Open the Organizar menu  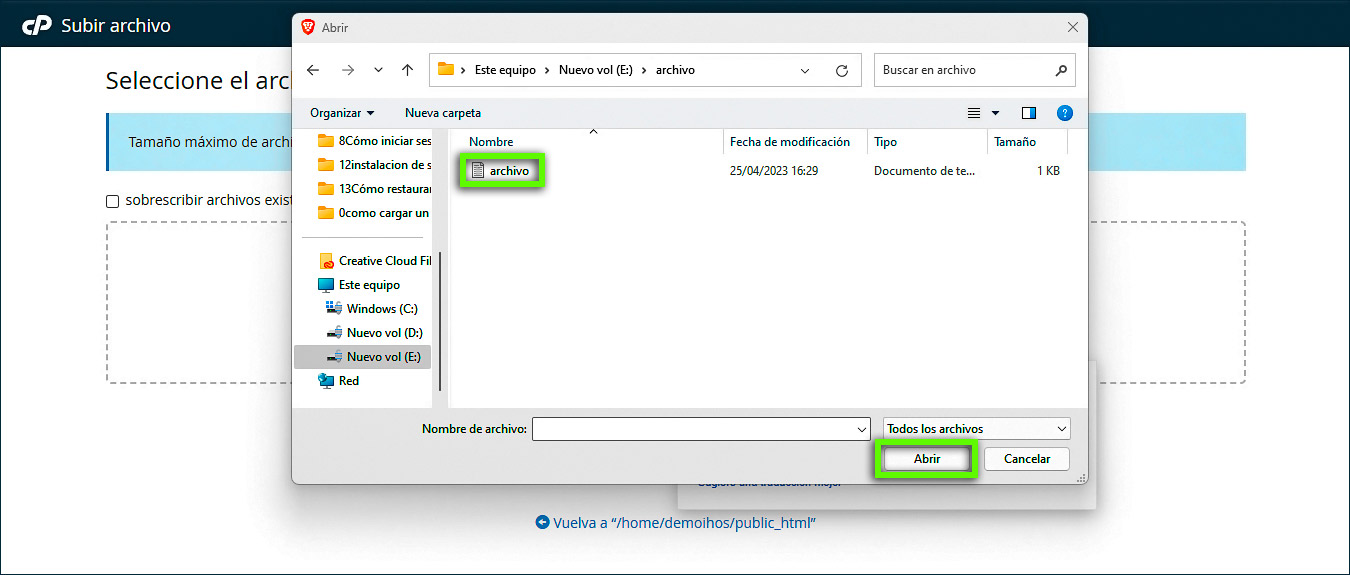(342, 113)
